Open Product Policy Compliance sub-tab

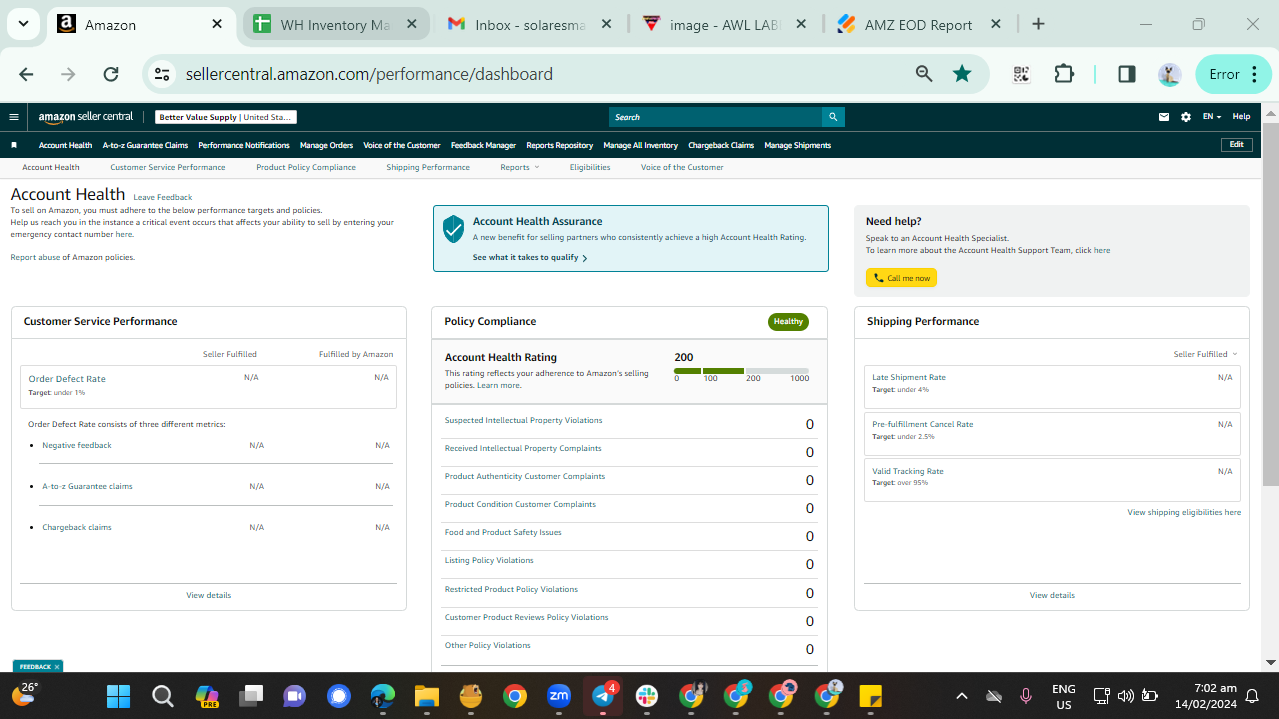[306, 167]
